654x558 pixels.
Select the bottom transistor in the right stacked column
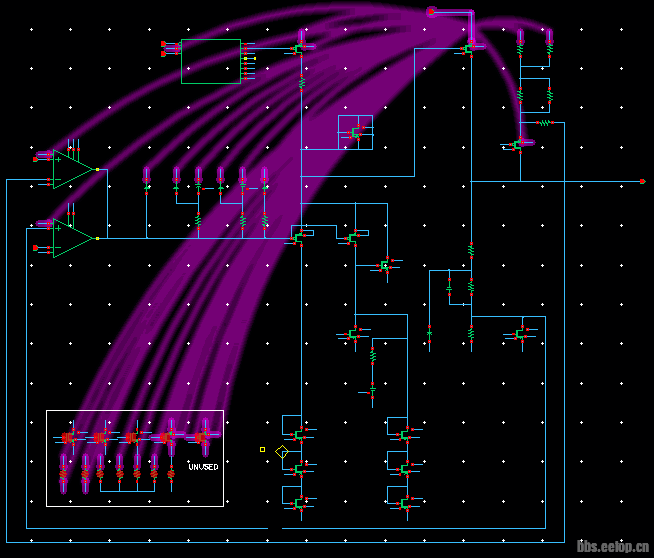[404, 504]
